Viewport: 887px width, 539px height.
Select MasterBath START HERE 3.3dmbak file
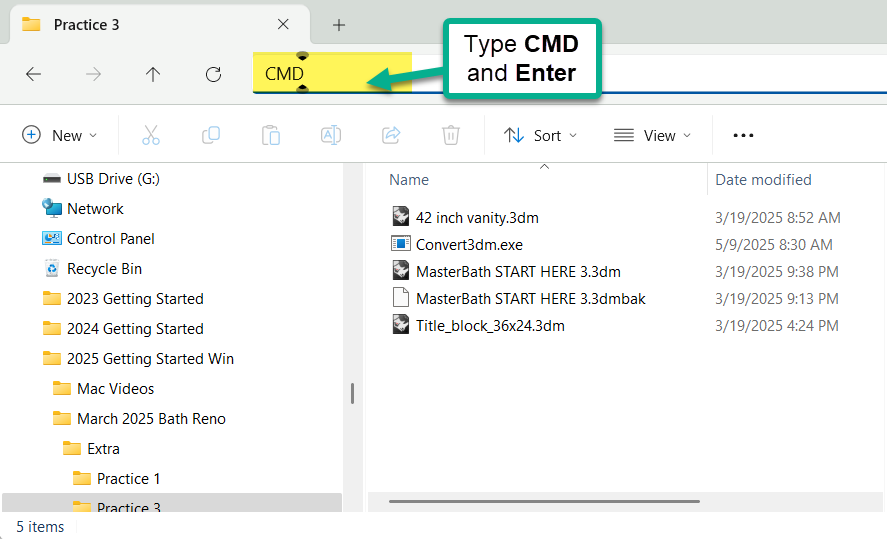point(531,299)
